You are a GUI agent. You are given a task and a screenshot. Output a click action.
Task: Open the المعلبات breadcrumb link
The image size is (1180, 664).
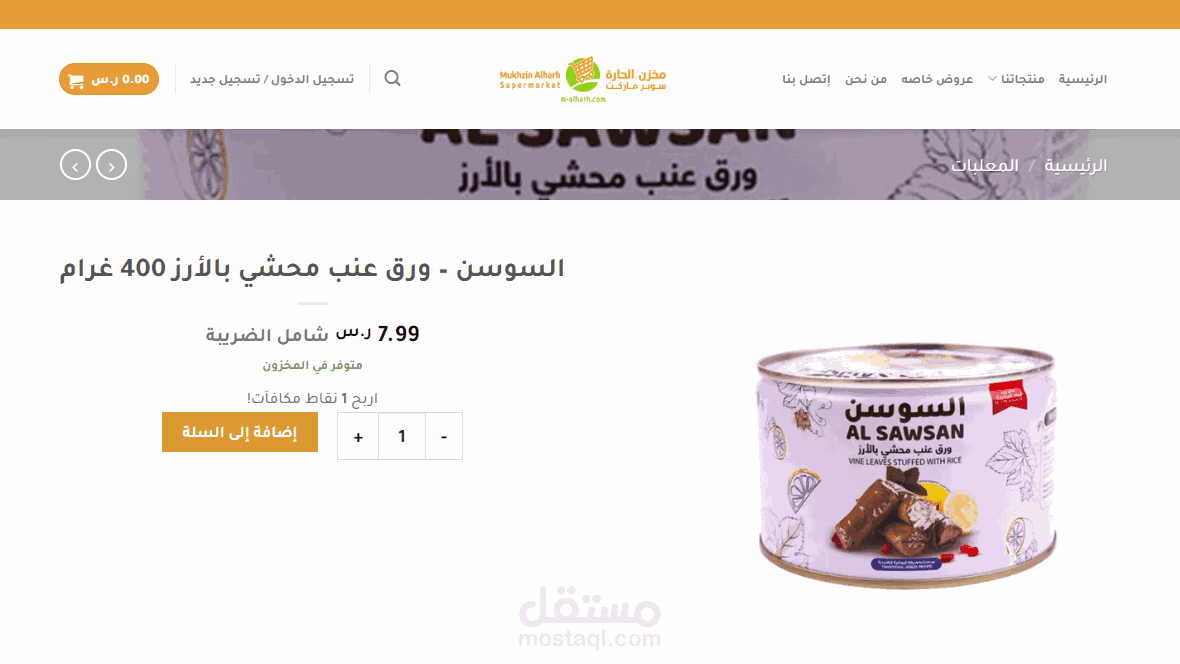pos(984,166)
